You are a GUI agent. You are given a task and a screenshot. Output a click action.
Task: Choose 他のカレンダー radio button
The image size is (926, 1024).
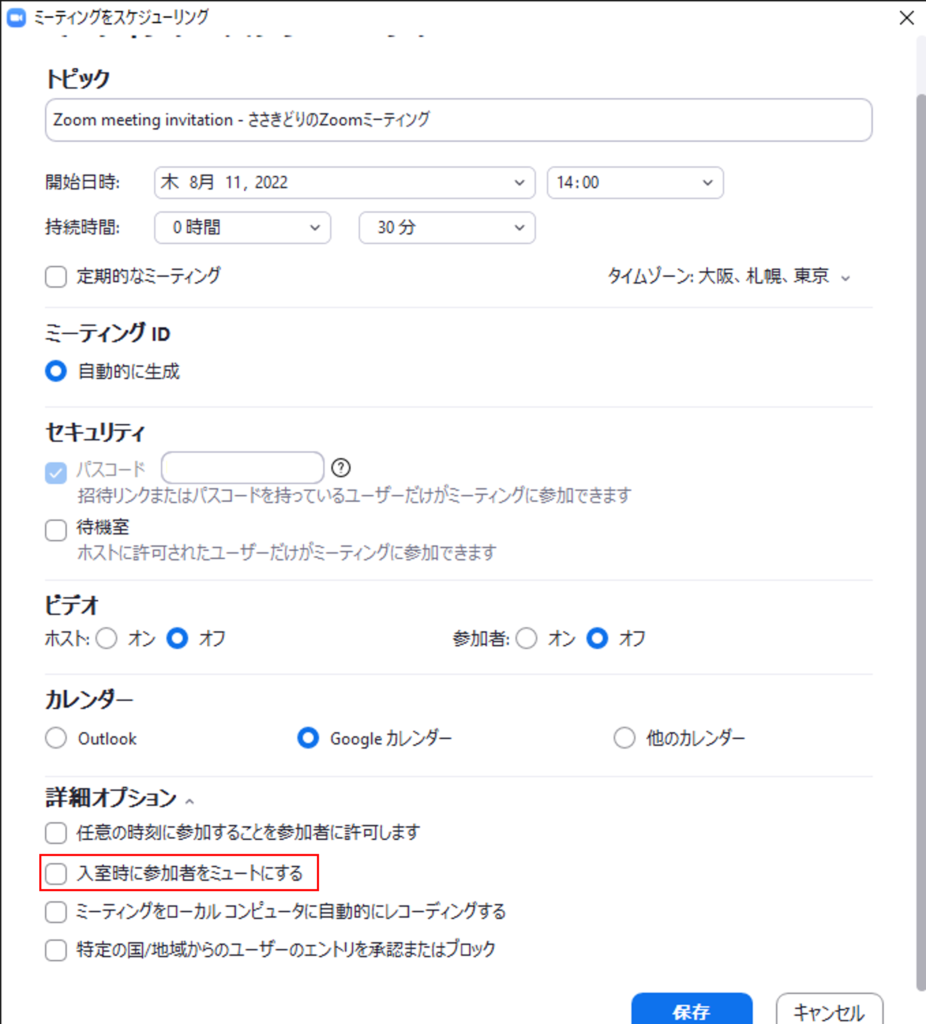[624, 739]
